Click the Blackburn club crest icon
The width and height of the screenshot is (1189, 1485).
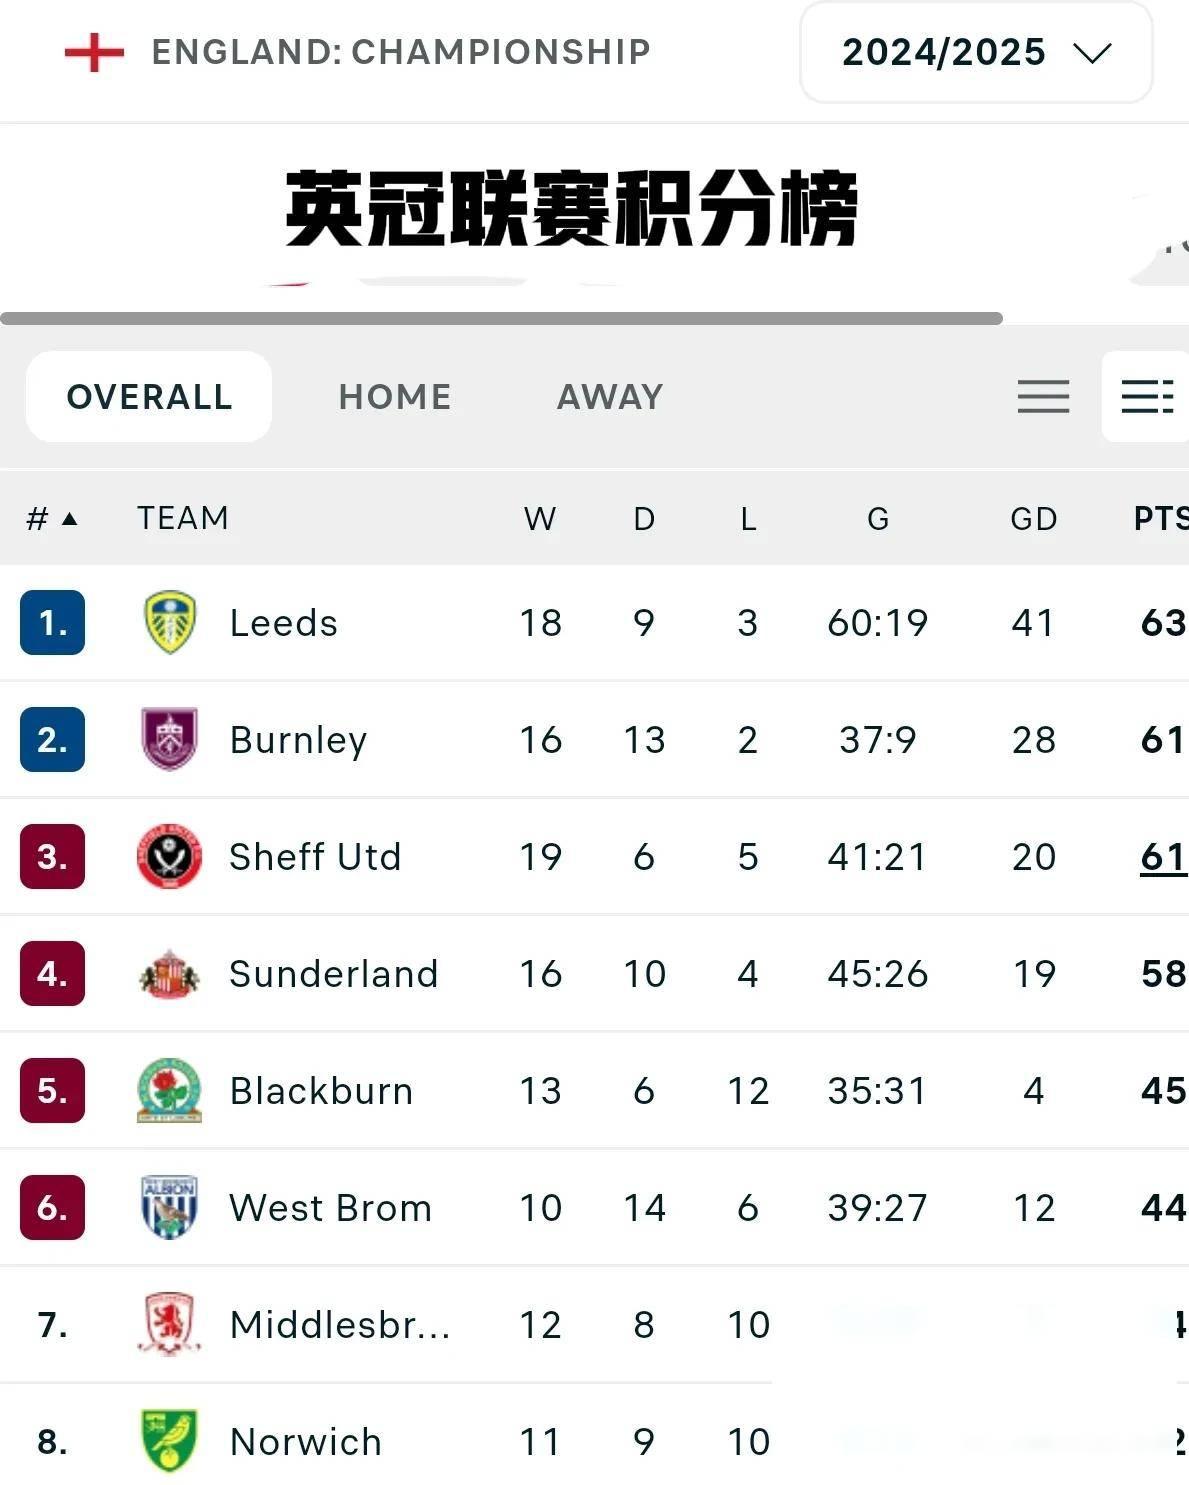point(169,1090)
